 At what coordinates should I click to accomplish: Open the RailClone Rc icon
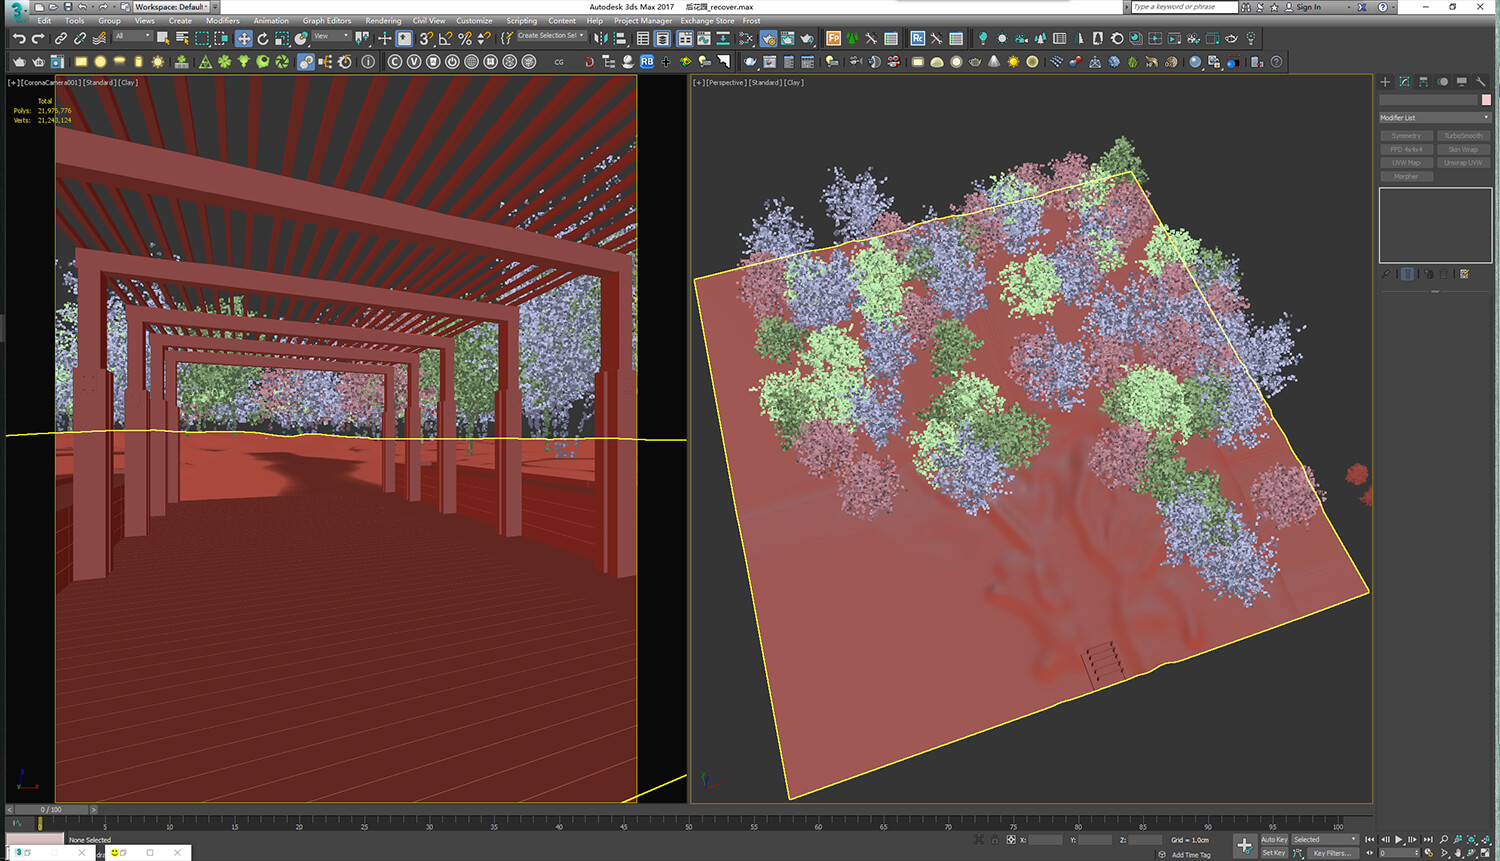[x=917, y=39]
